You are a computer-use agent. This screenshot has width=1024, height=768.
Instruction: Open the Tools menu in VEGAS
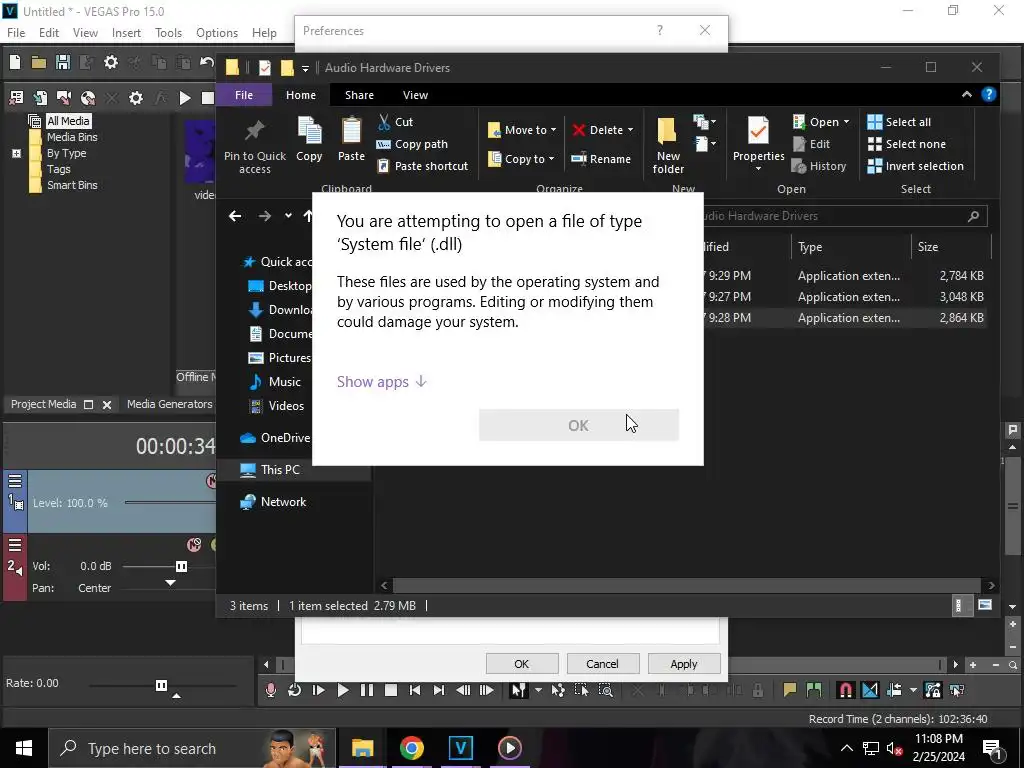[168, 33]
